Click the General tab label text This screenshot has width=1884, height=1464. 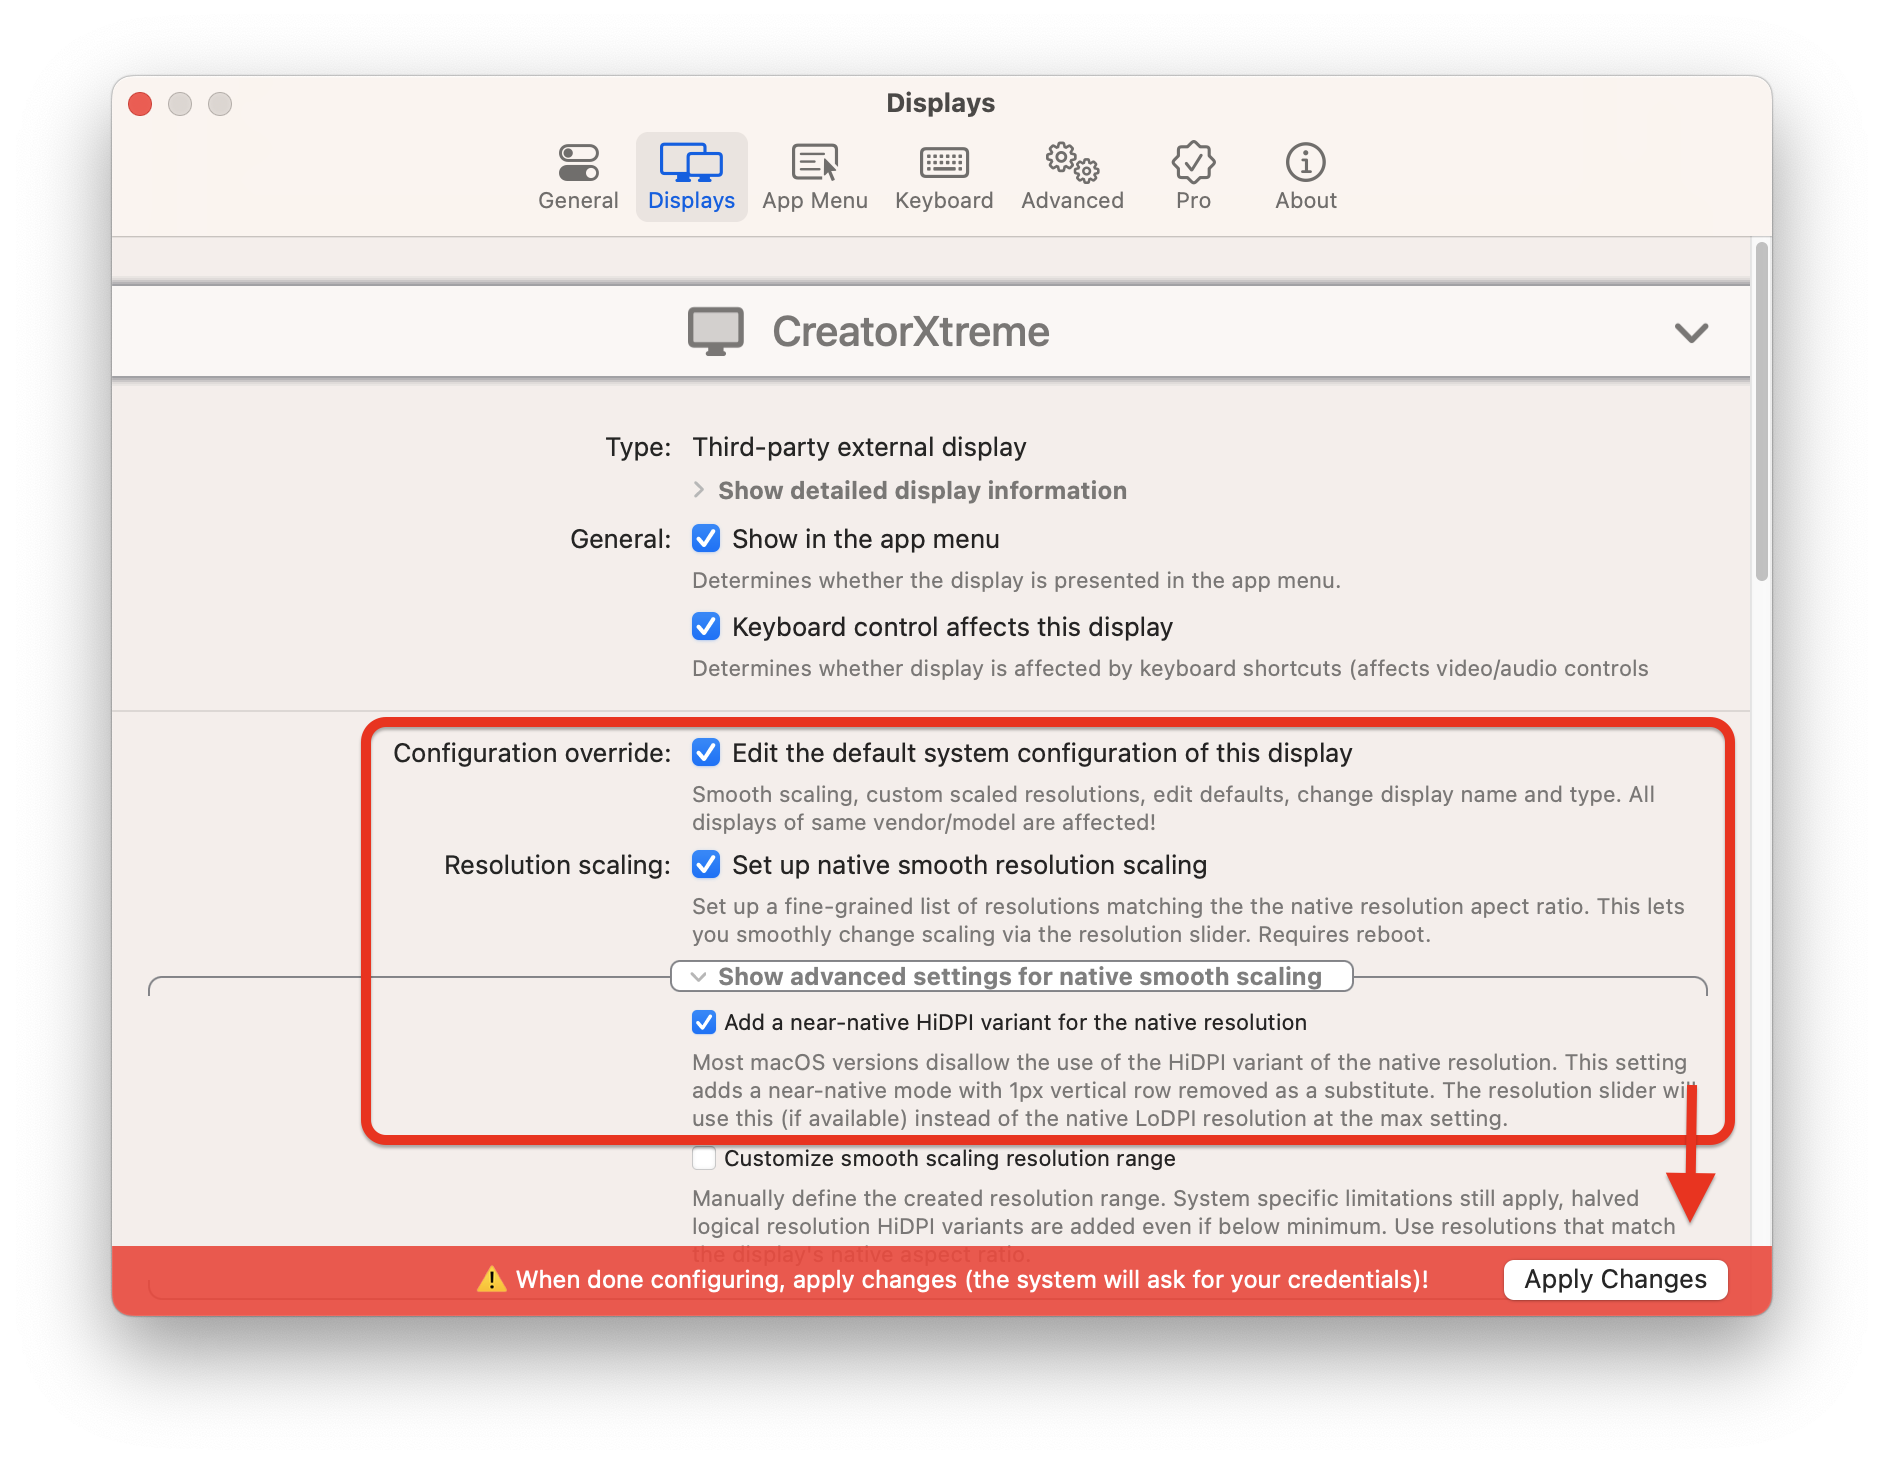click(578, 200)
